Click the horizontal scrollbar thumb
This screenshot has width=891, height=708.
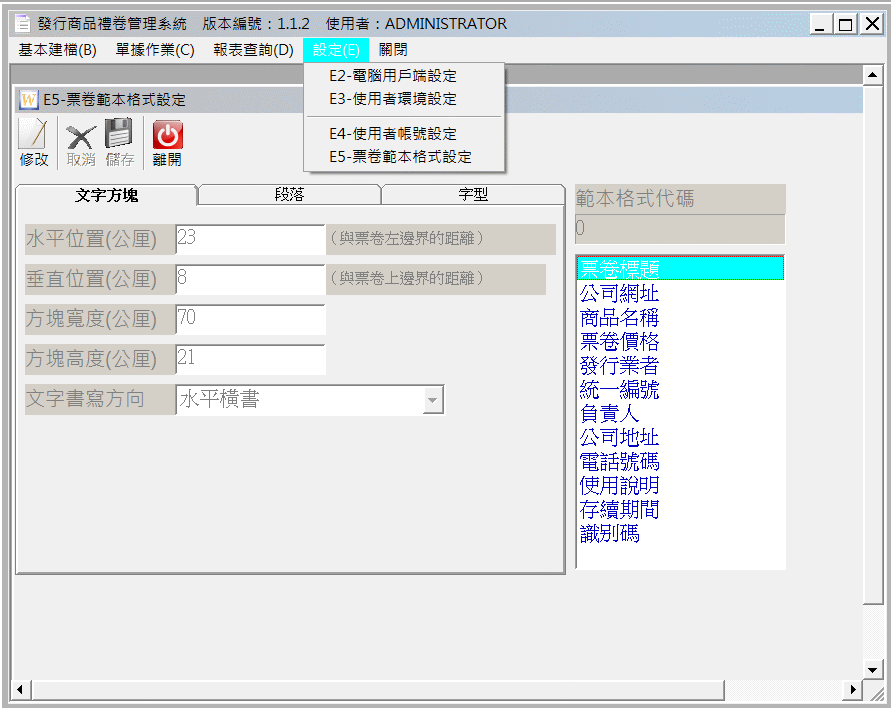pyautogui.click(x=377, y=690)
